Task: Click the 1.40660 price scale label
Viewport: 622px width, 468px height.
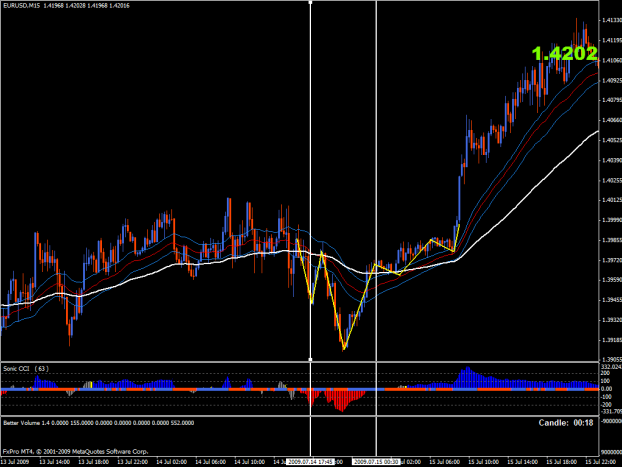Action: 612,120
